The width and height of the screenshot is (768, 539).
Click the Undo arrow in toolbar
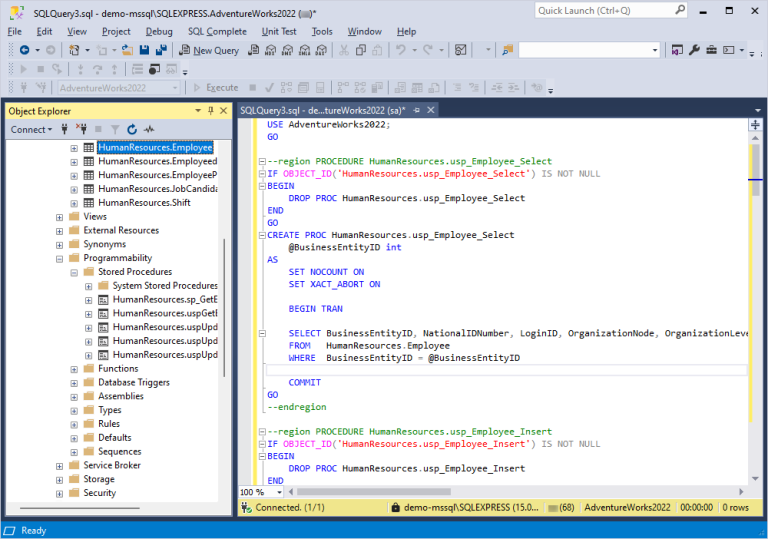[401, 50]
